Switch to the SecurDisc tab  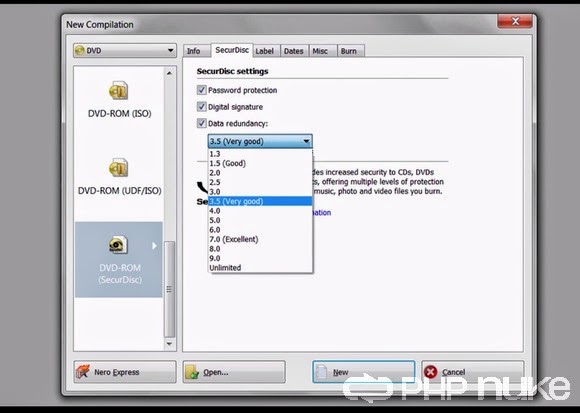(x=232, y=50)
